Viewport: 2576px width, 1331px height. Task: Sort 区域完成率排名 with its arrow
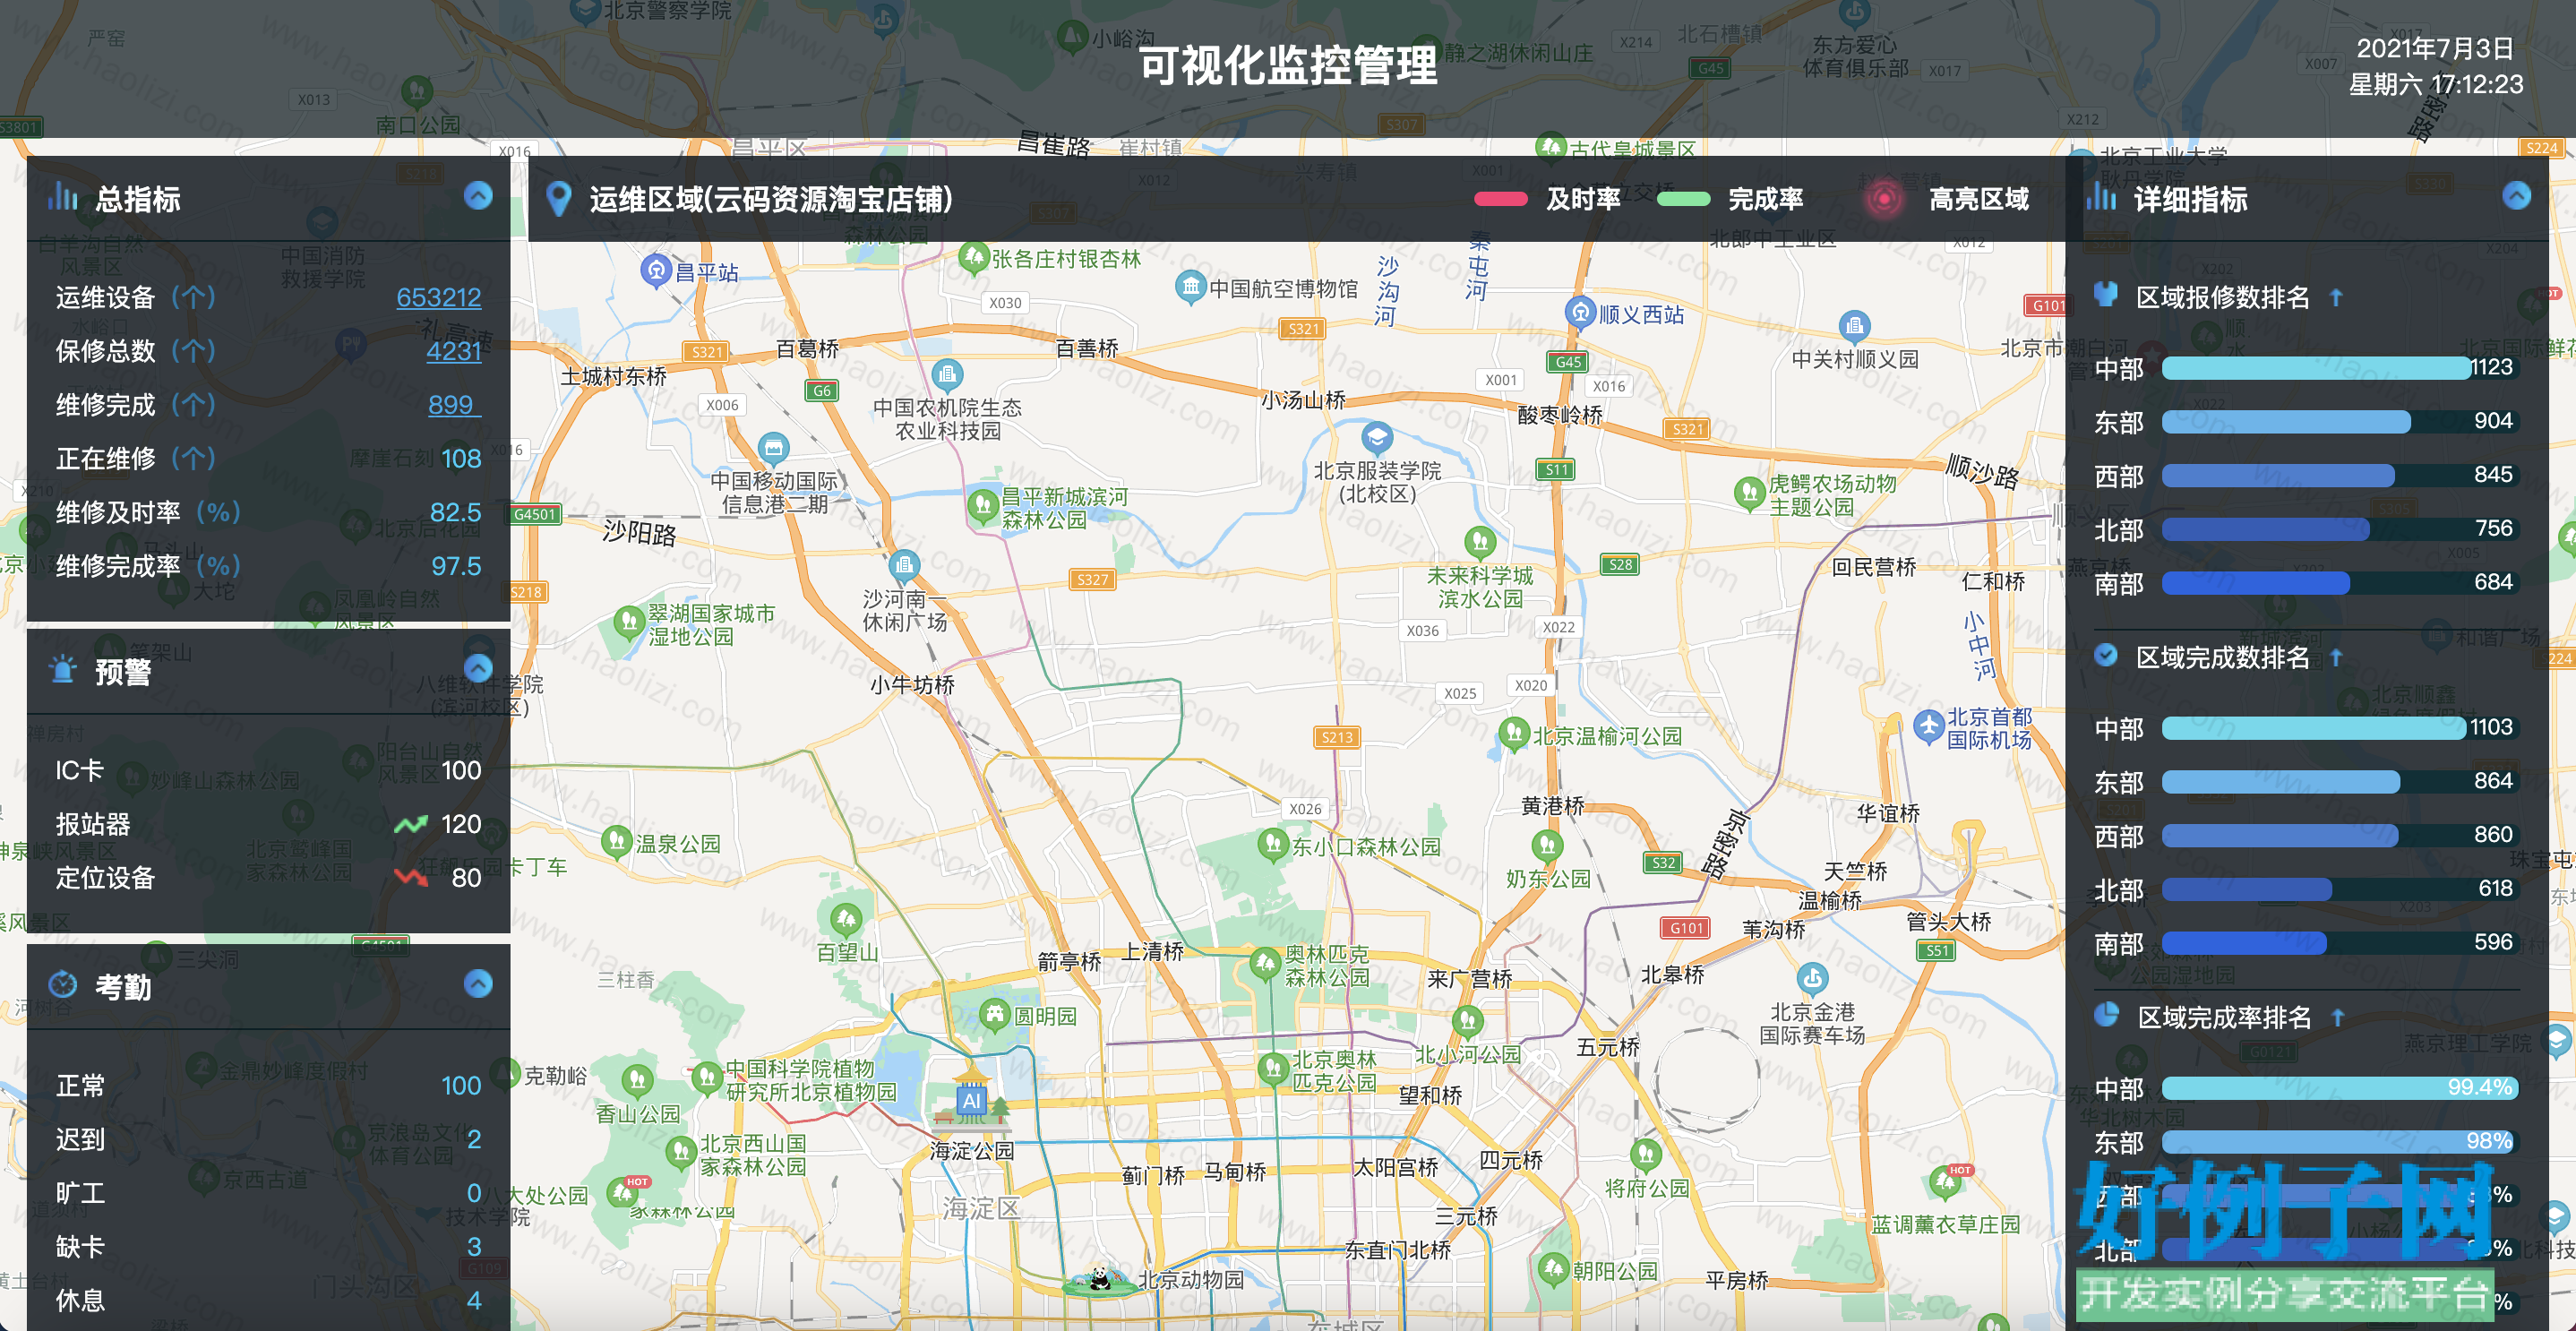coord(2338,1017)
